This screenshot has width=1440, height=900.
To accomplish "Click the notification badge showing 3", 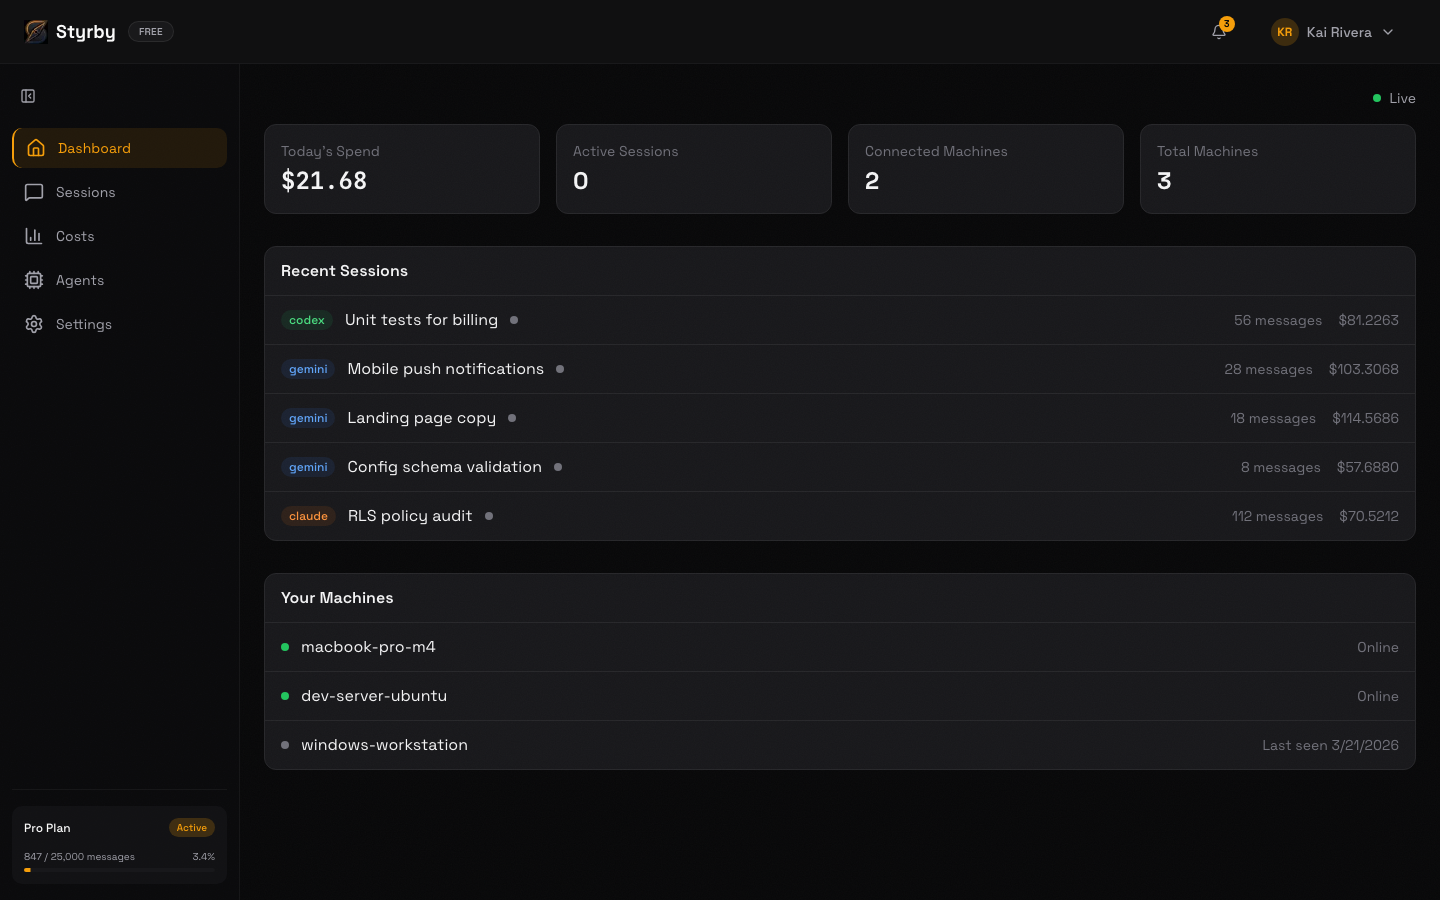I will [x=1227, y=22].
